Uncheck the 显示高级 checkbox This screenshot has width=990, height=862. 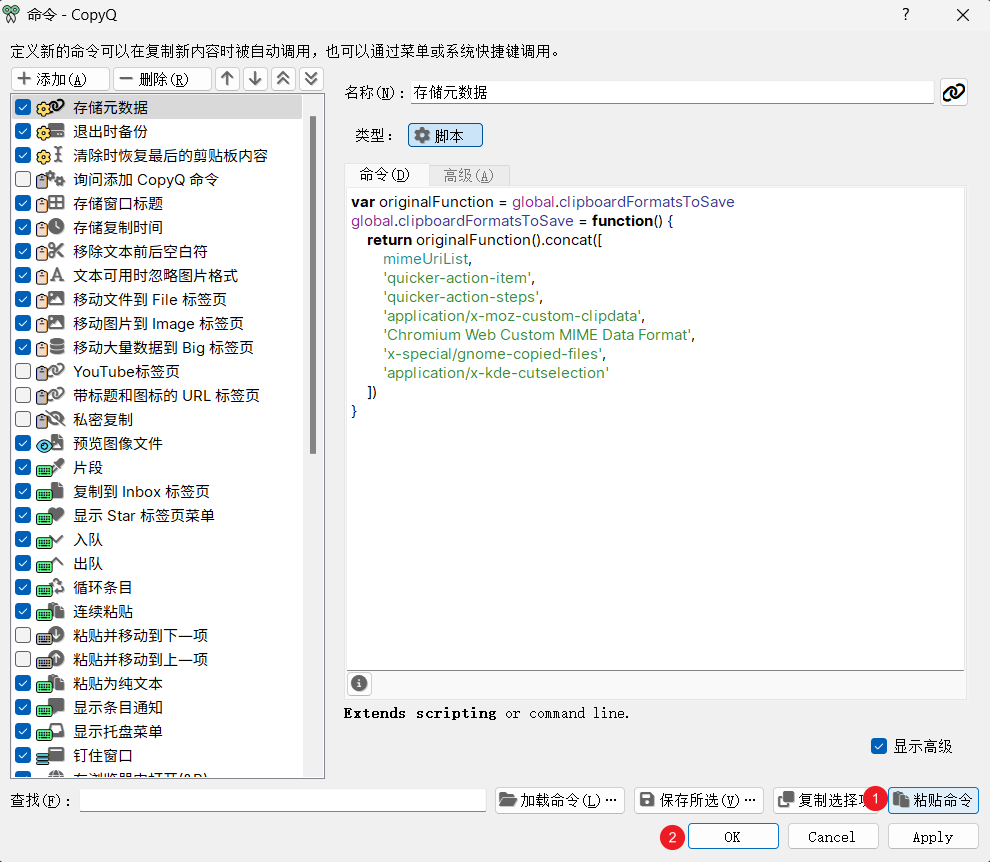tap(879, 746)
